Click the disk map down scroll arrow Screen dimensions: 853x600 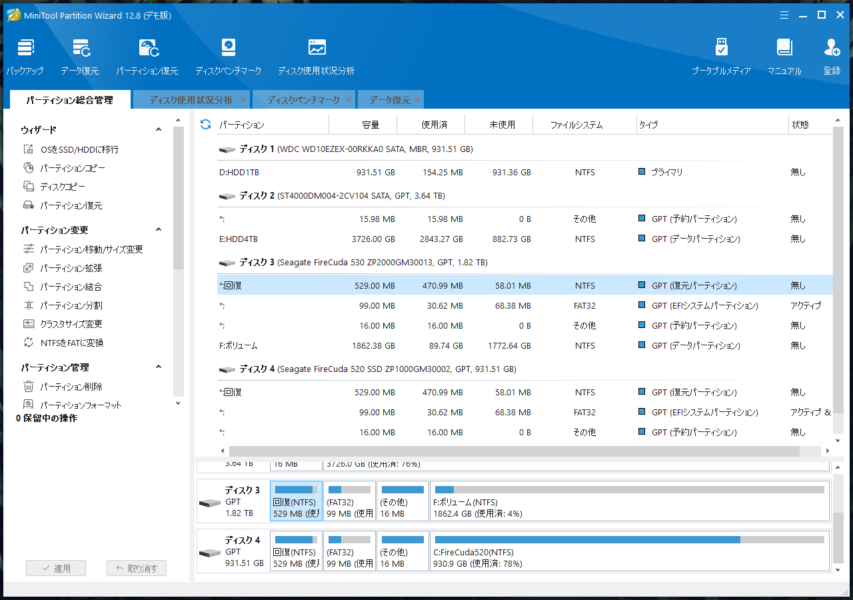pyautogui.click(x=838, y=570)
